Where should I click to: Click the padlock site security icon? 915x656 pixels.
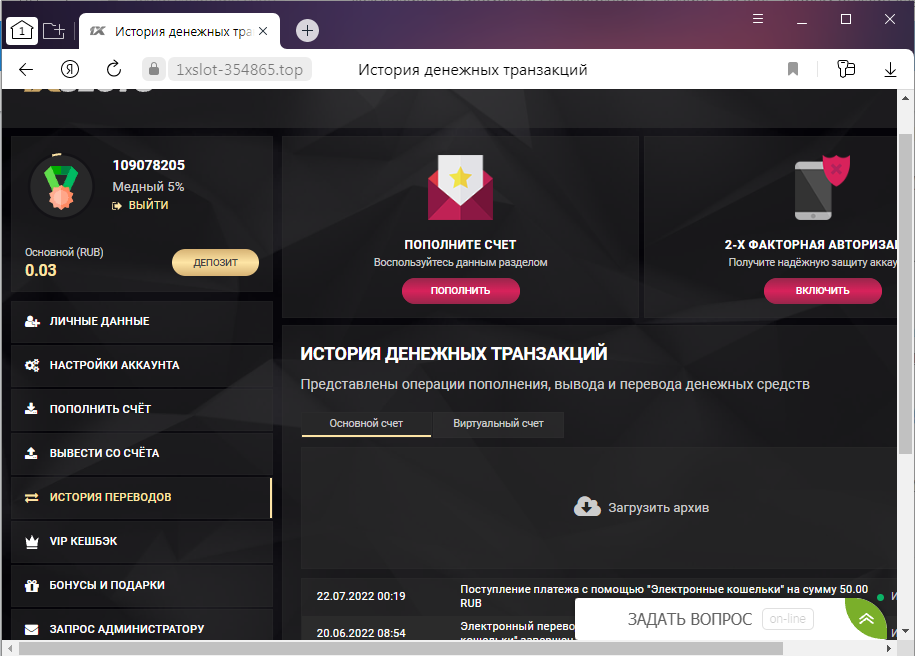[x=153, y=69]
